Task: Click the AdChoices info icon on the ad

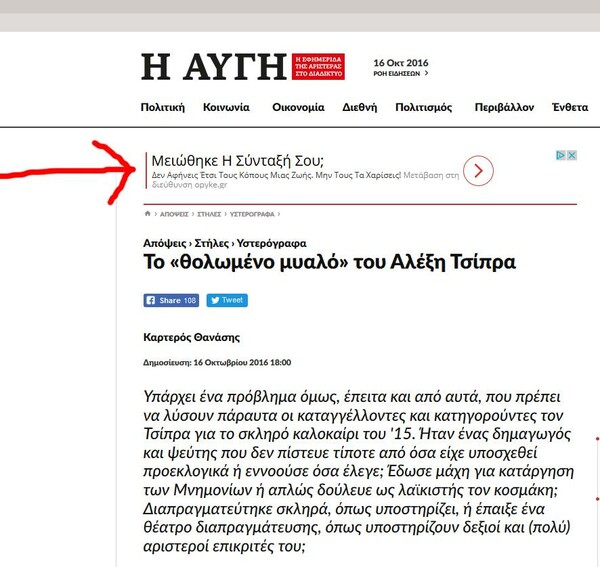Action: (x=561, y=155)
